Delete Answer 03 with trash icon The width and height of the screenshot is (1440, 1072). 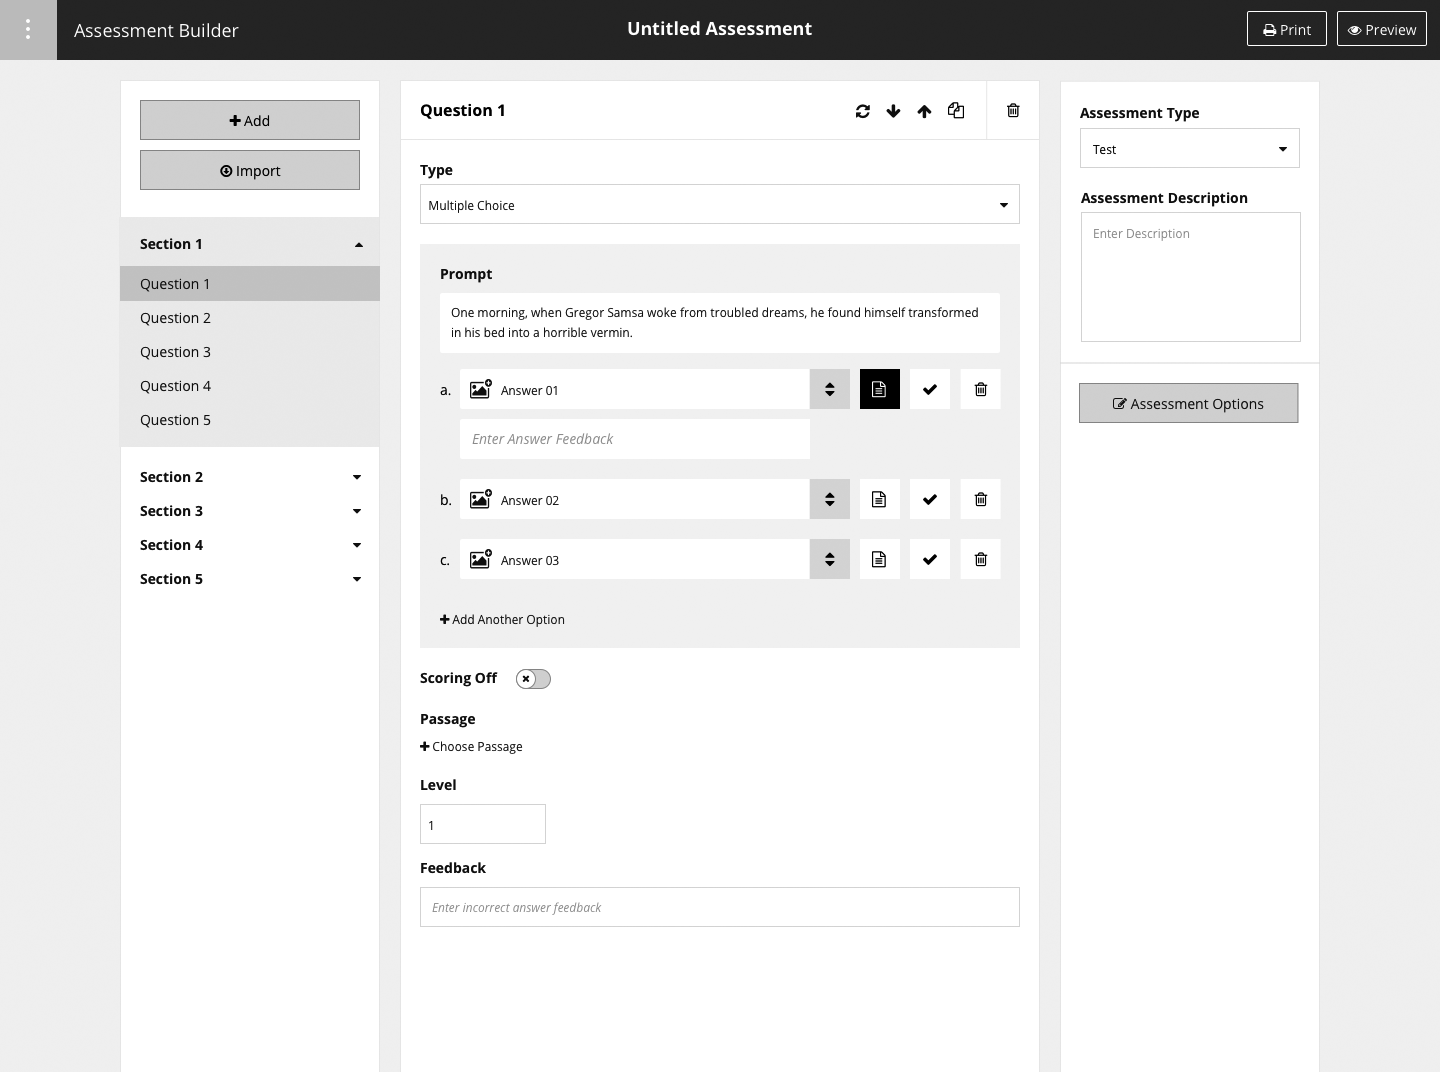[x=980, y=559]
